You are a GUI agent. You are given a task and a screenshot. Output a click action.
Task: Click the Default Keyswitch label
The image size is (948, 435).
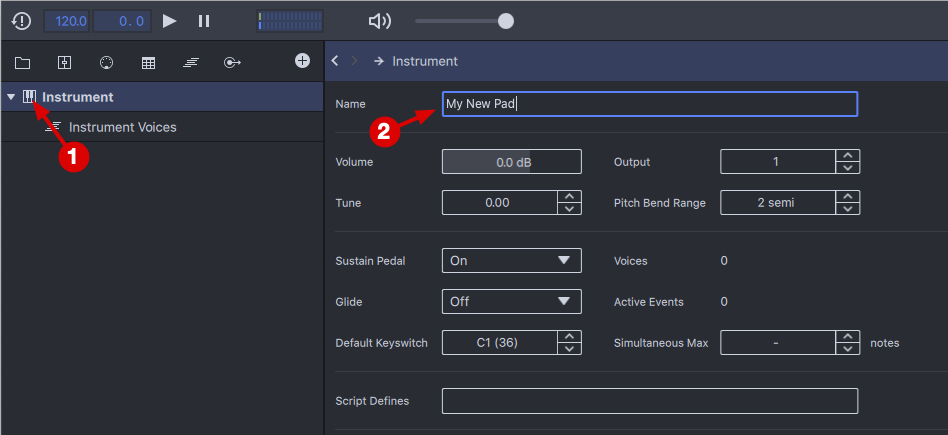click(381, 343)
